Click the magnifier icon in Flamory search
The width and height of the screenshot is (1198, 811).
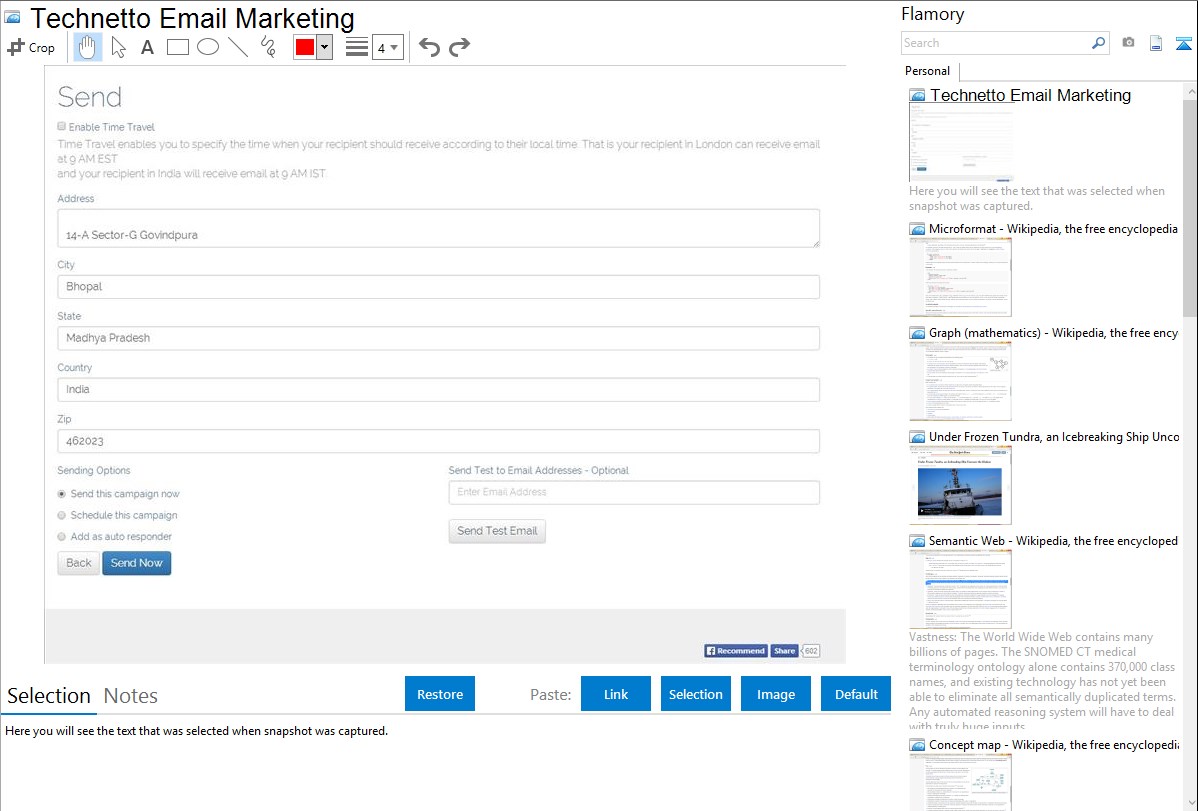tap(1099, 43)
